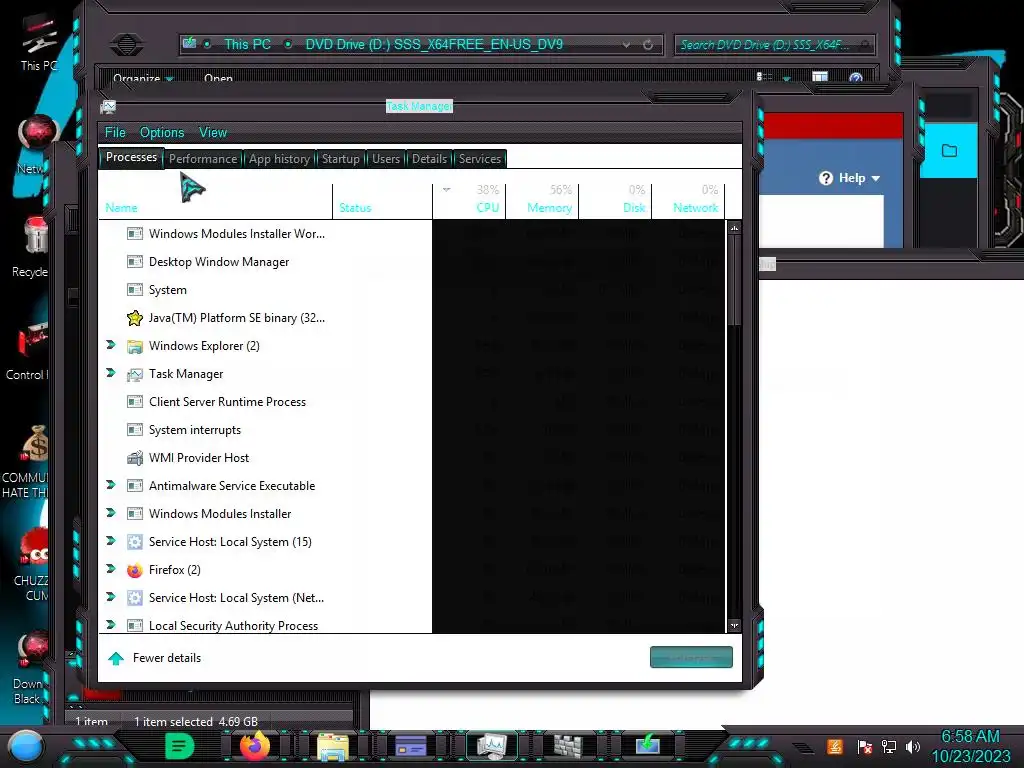Click This PC in Explorer address bar
The width and height of the screenshot is (1024, 768).
247,44
